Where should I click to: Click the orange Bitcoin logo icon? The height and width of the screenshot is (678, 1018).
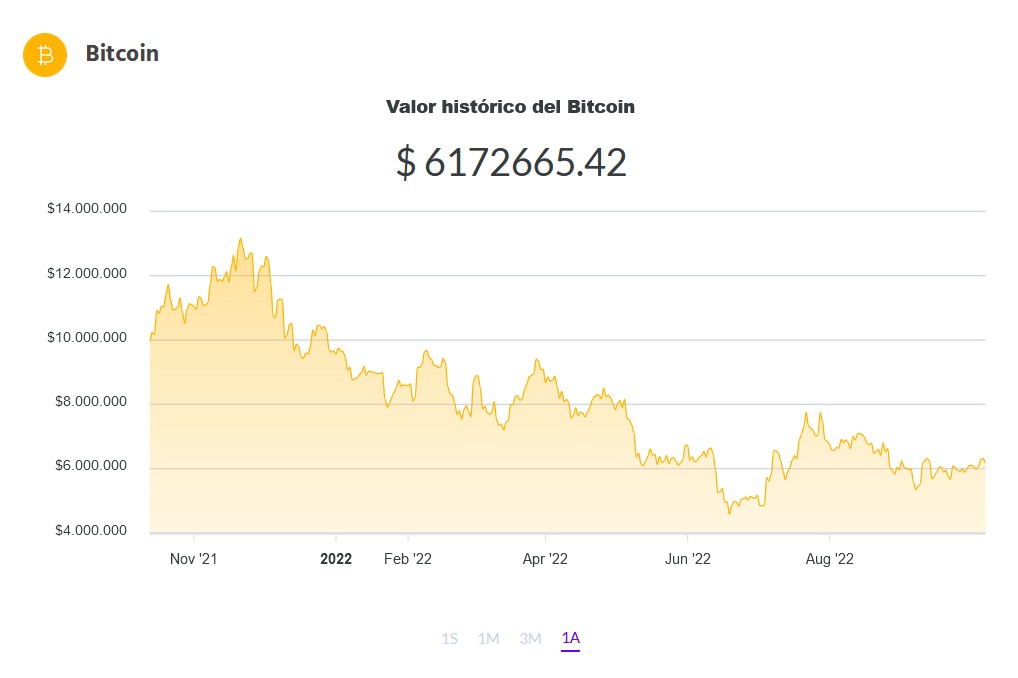[45, 54]
